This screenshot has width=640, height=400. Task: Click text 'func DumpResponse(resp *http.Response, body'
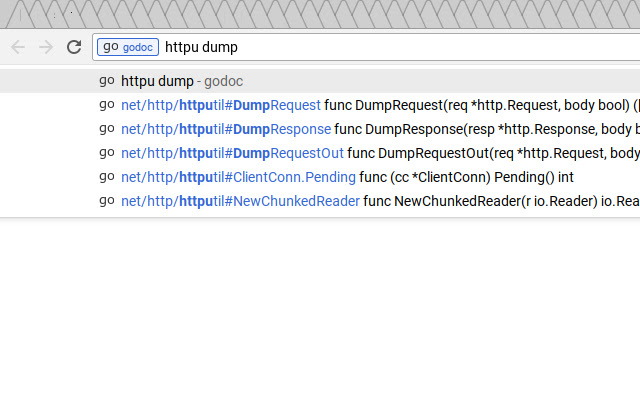483,129
